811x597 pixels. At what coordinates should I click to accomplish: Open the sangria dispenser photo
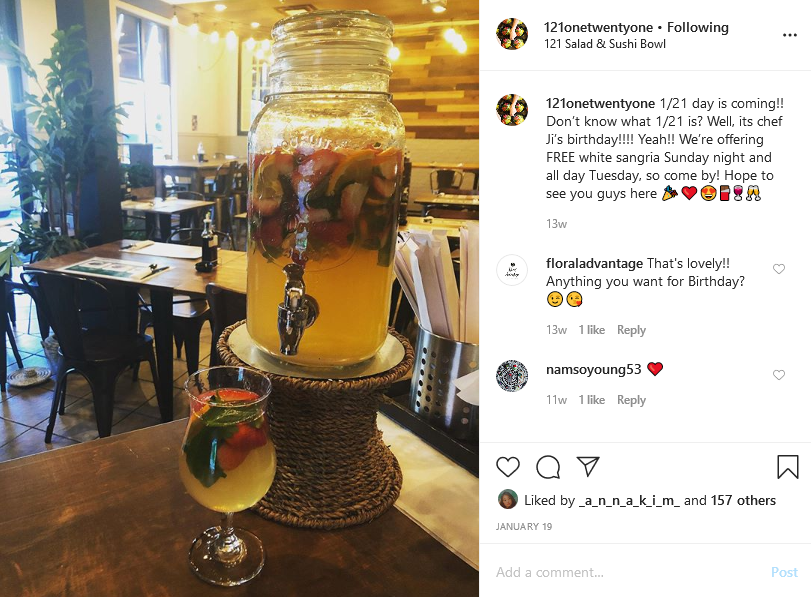pyautogui.click(x=239, y=298)
